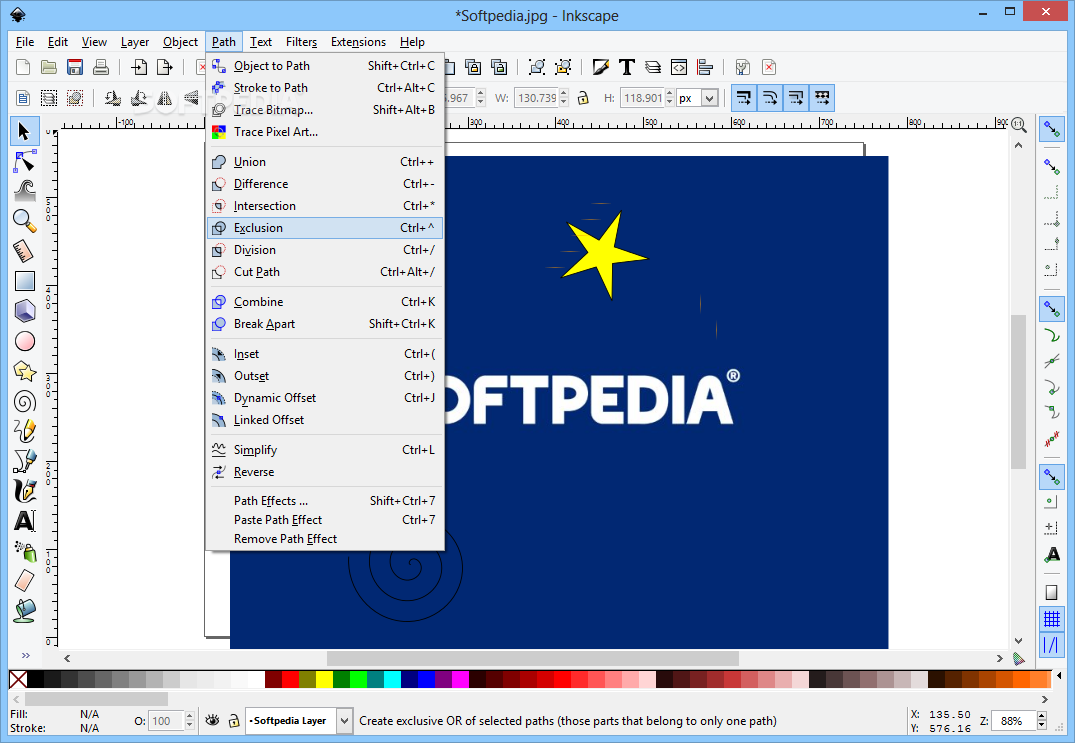Select the Ellipse circle tool
Viewport: 1075px width, 743px height.
(24, 341)
